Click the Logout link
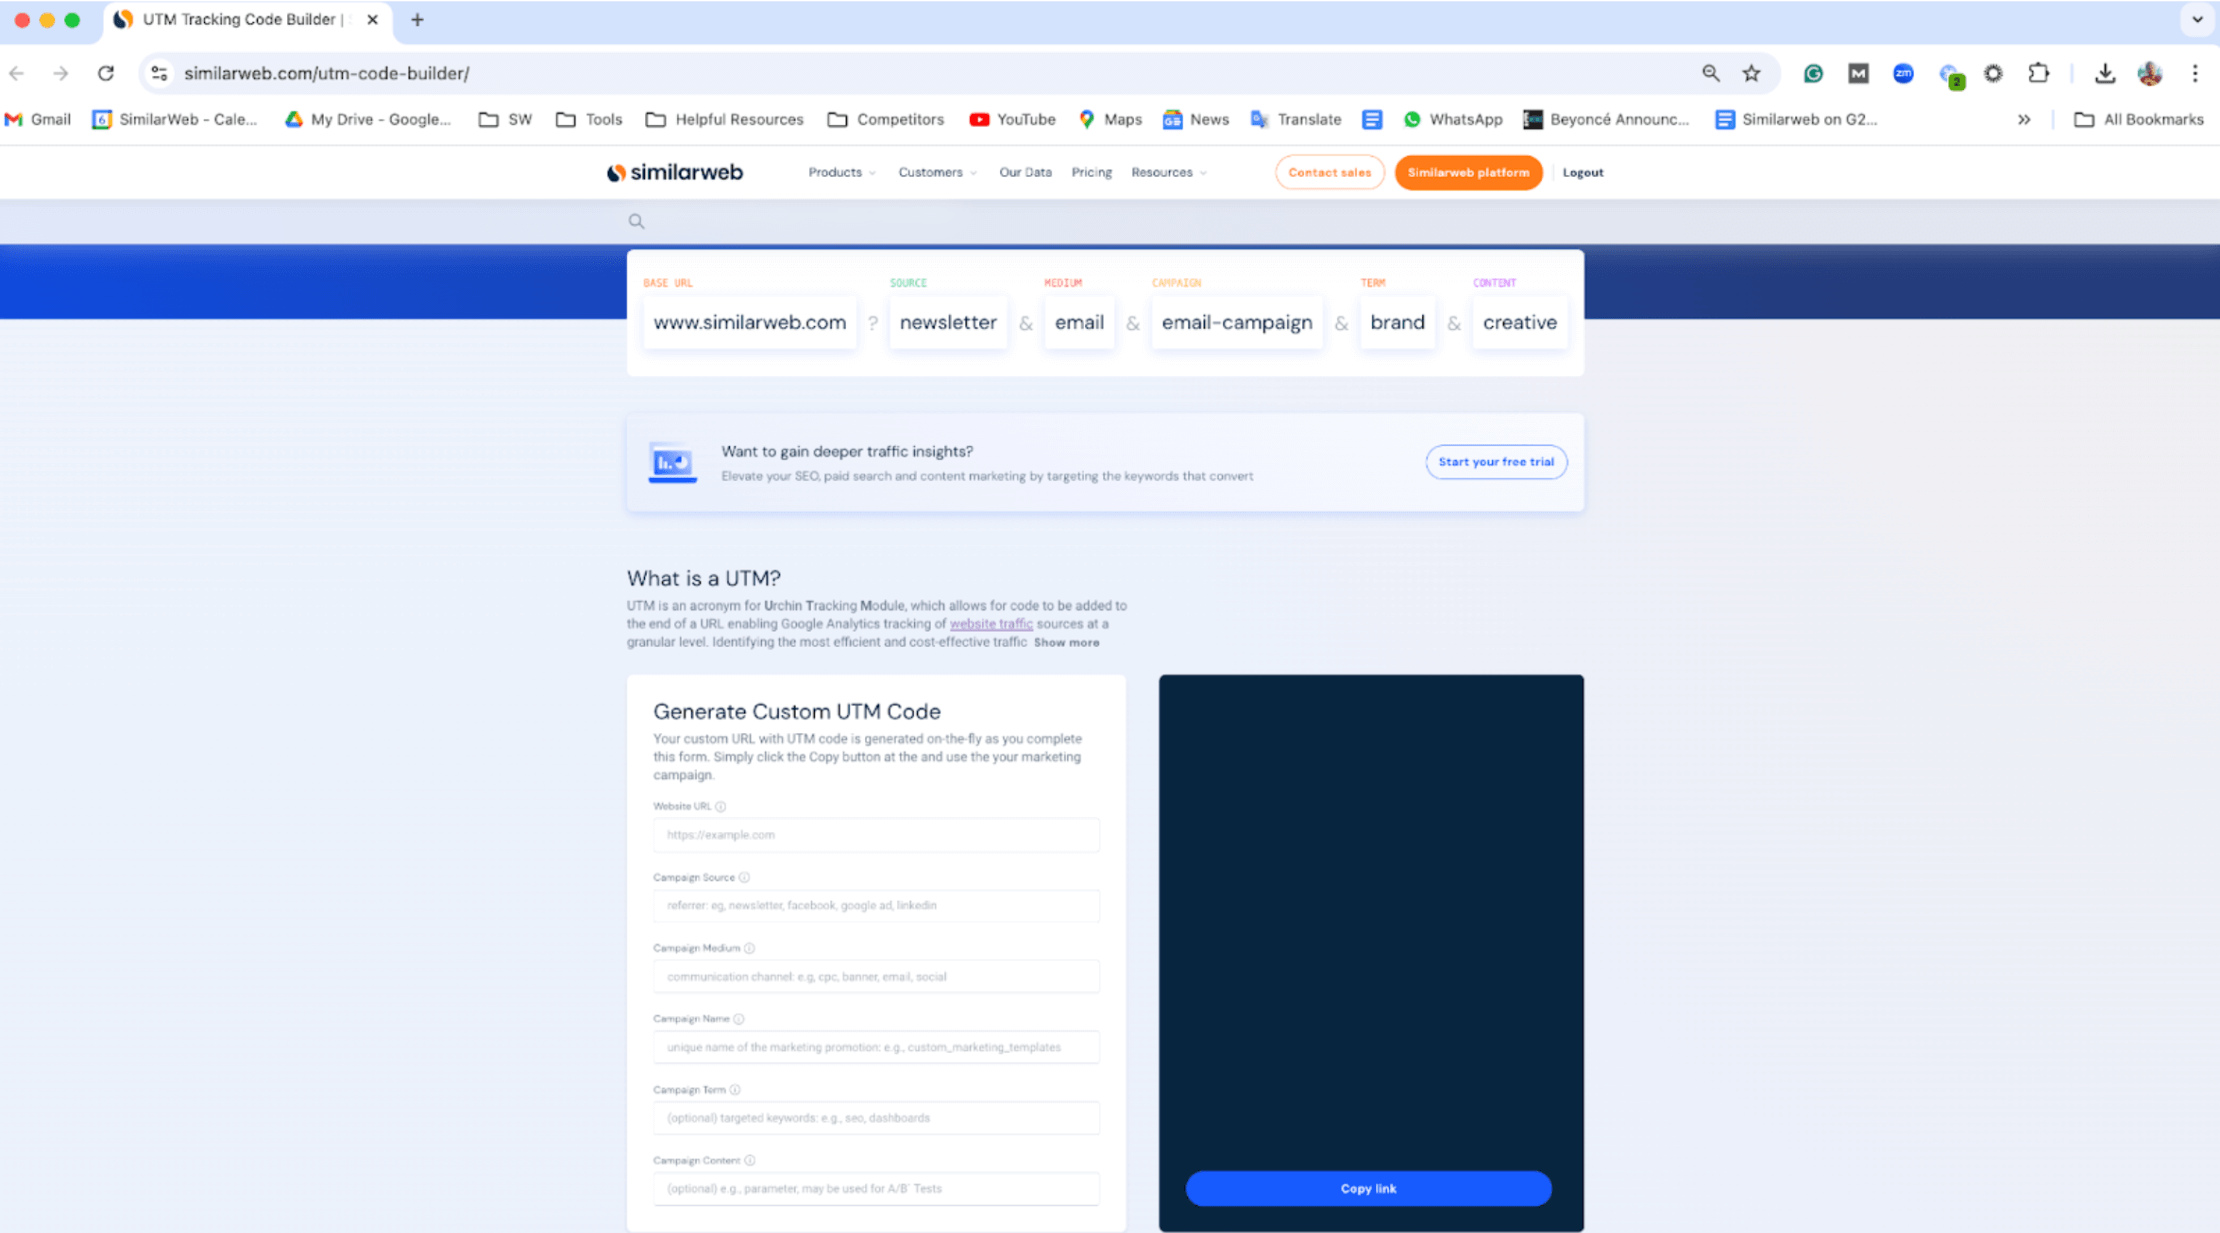 pyautogui.click(x=1582, y=172)
